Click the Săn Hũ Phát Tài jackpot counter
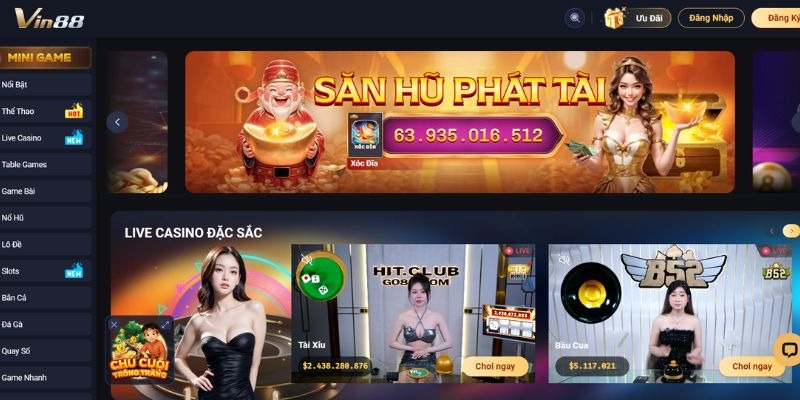 pos(468,136)
